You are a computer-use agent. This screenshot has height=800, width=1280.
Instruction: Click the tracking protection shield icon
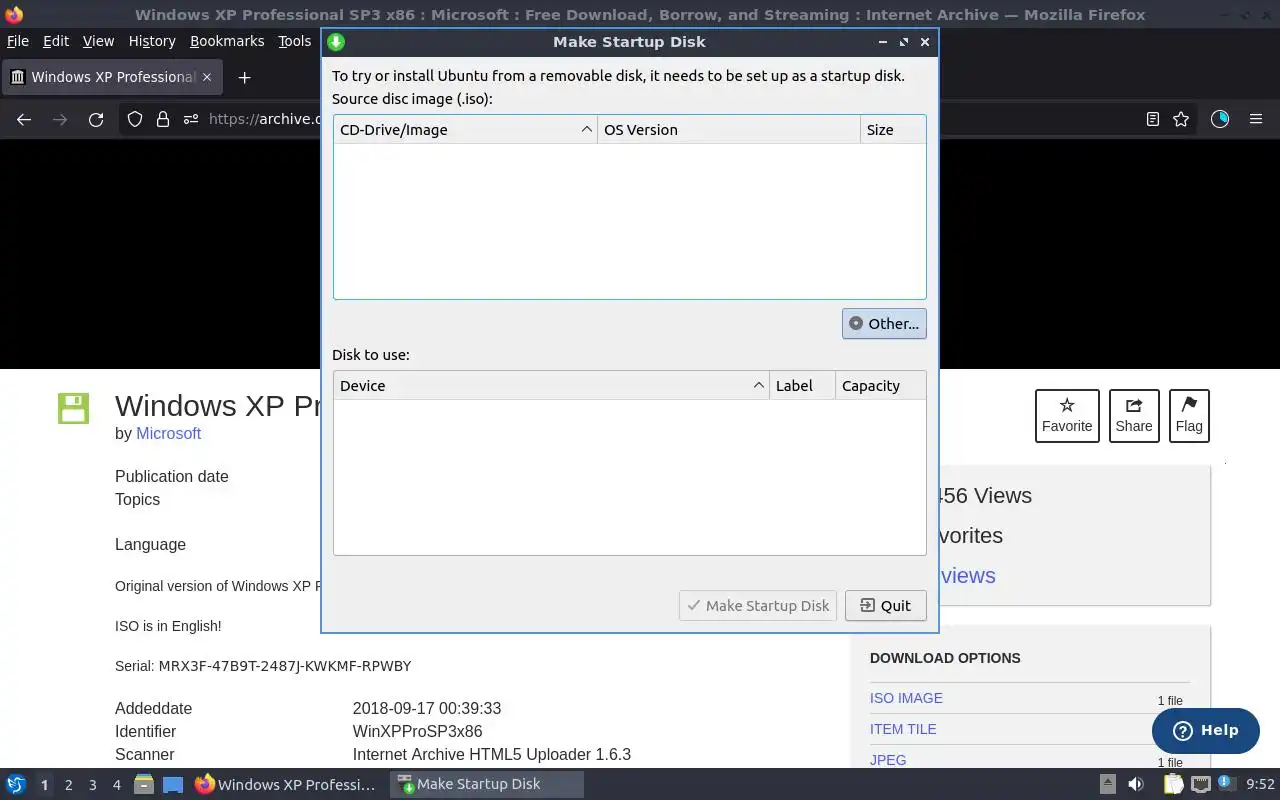pos(135,119)
